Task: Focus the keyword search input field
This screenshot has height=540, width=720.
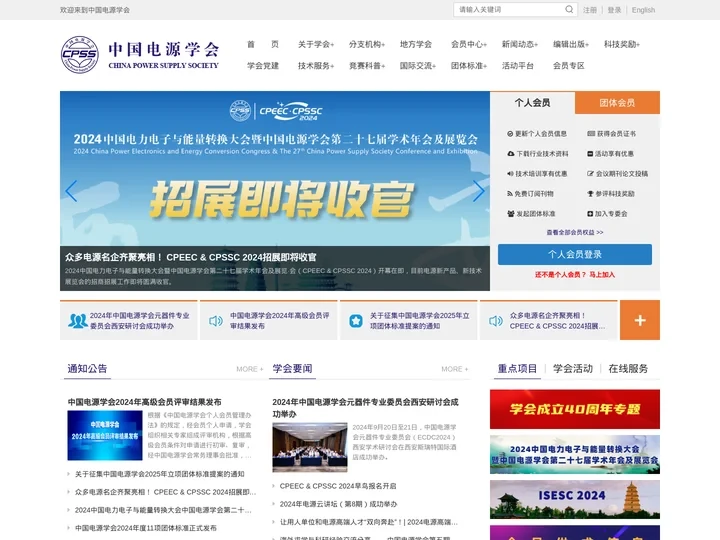Action: [509, 10]
